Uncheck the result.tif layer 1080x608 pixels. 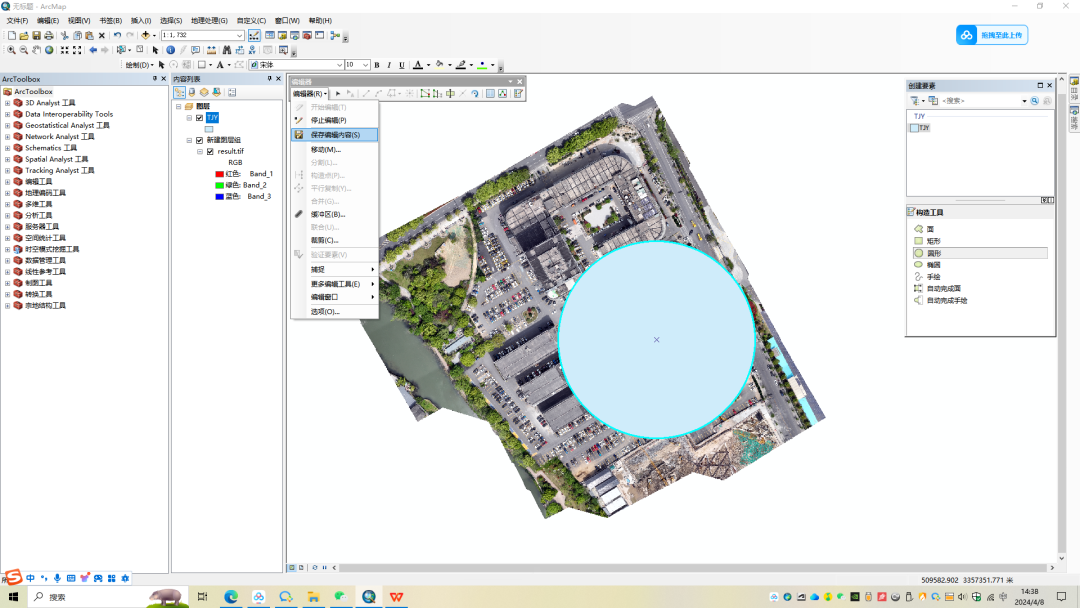coord(211,151)
